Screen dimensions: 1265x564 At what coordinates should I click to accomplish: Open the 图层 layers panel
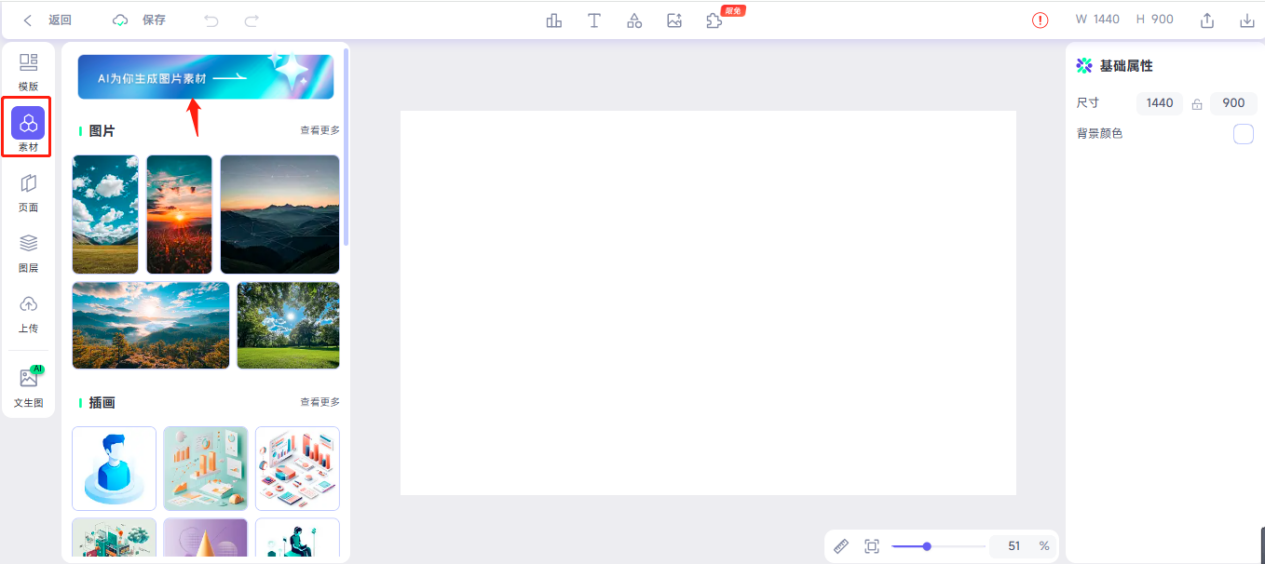(28, 252)
